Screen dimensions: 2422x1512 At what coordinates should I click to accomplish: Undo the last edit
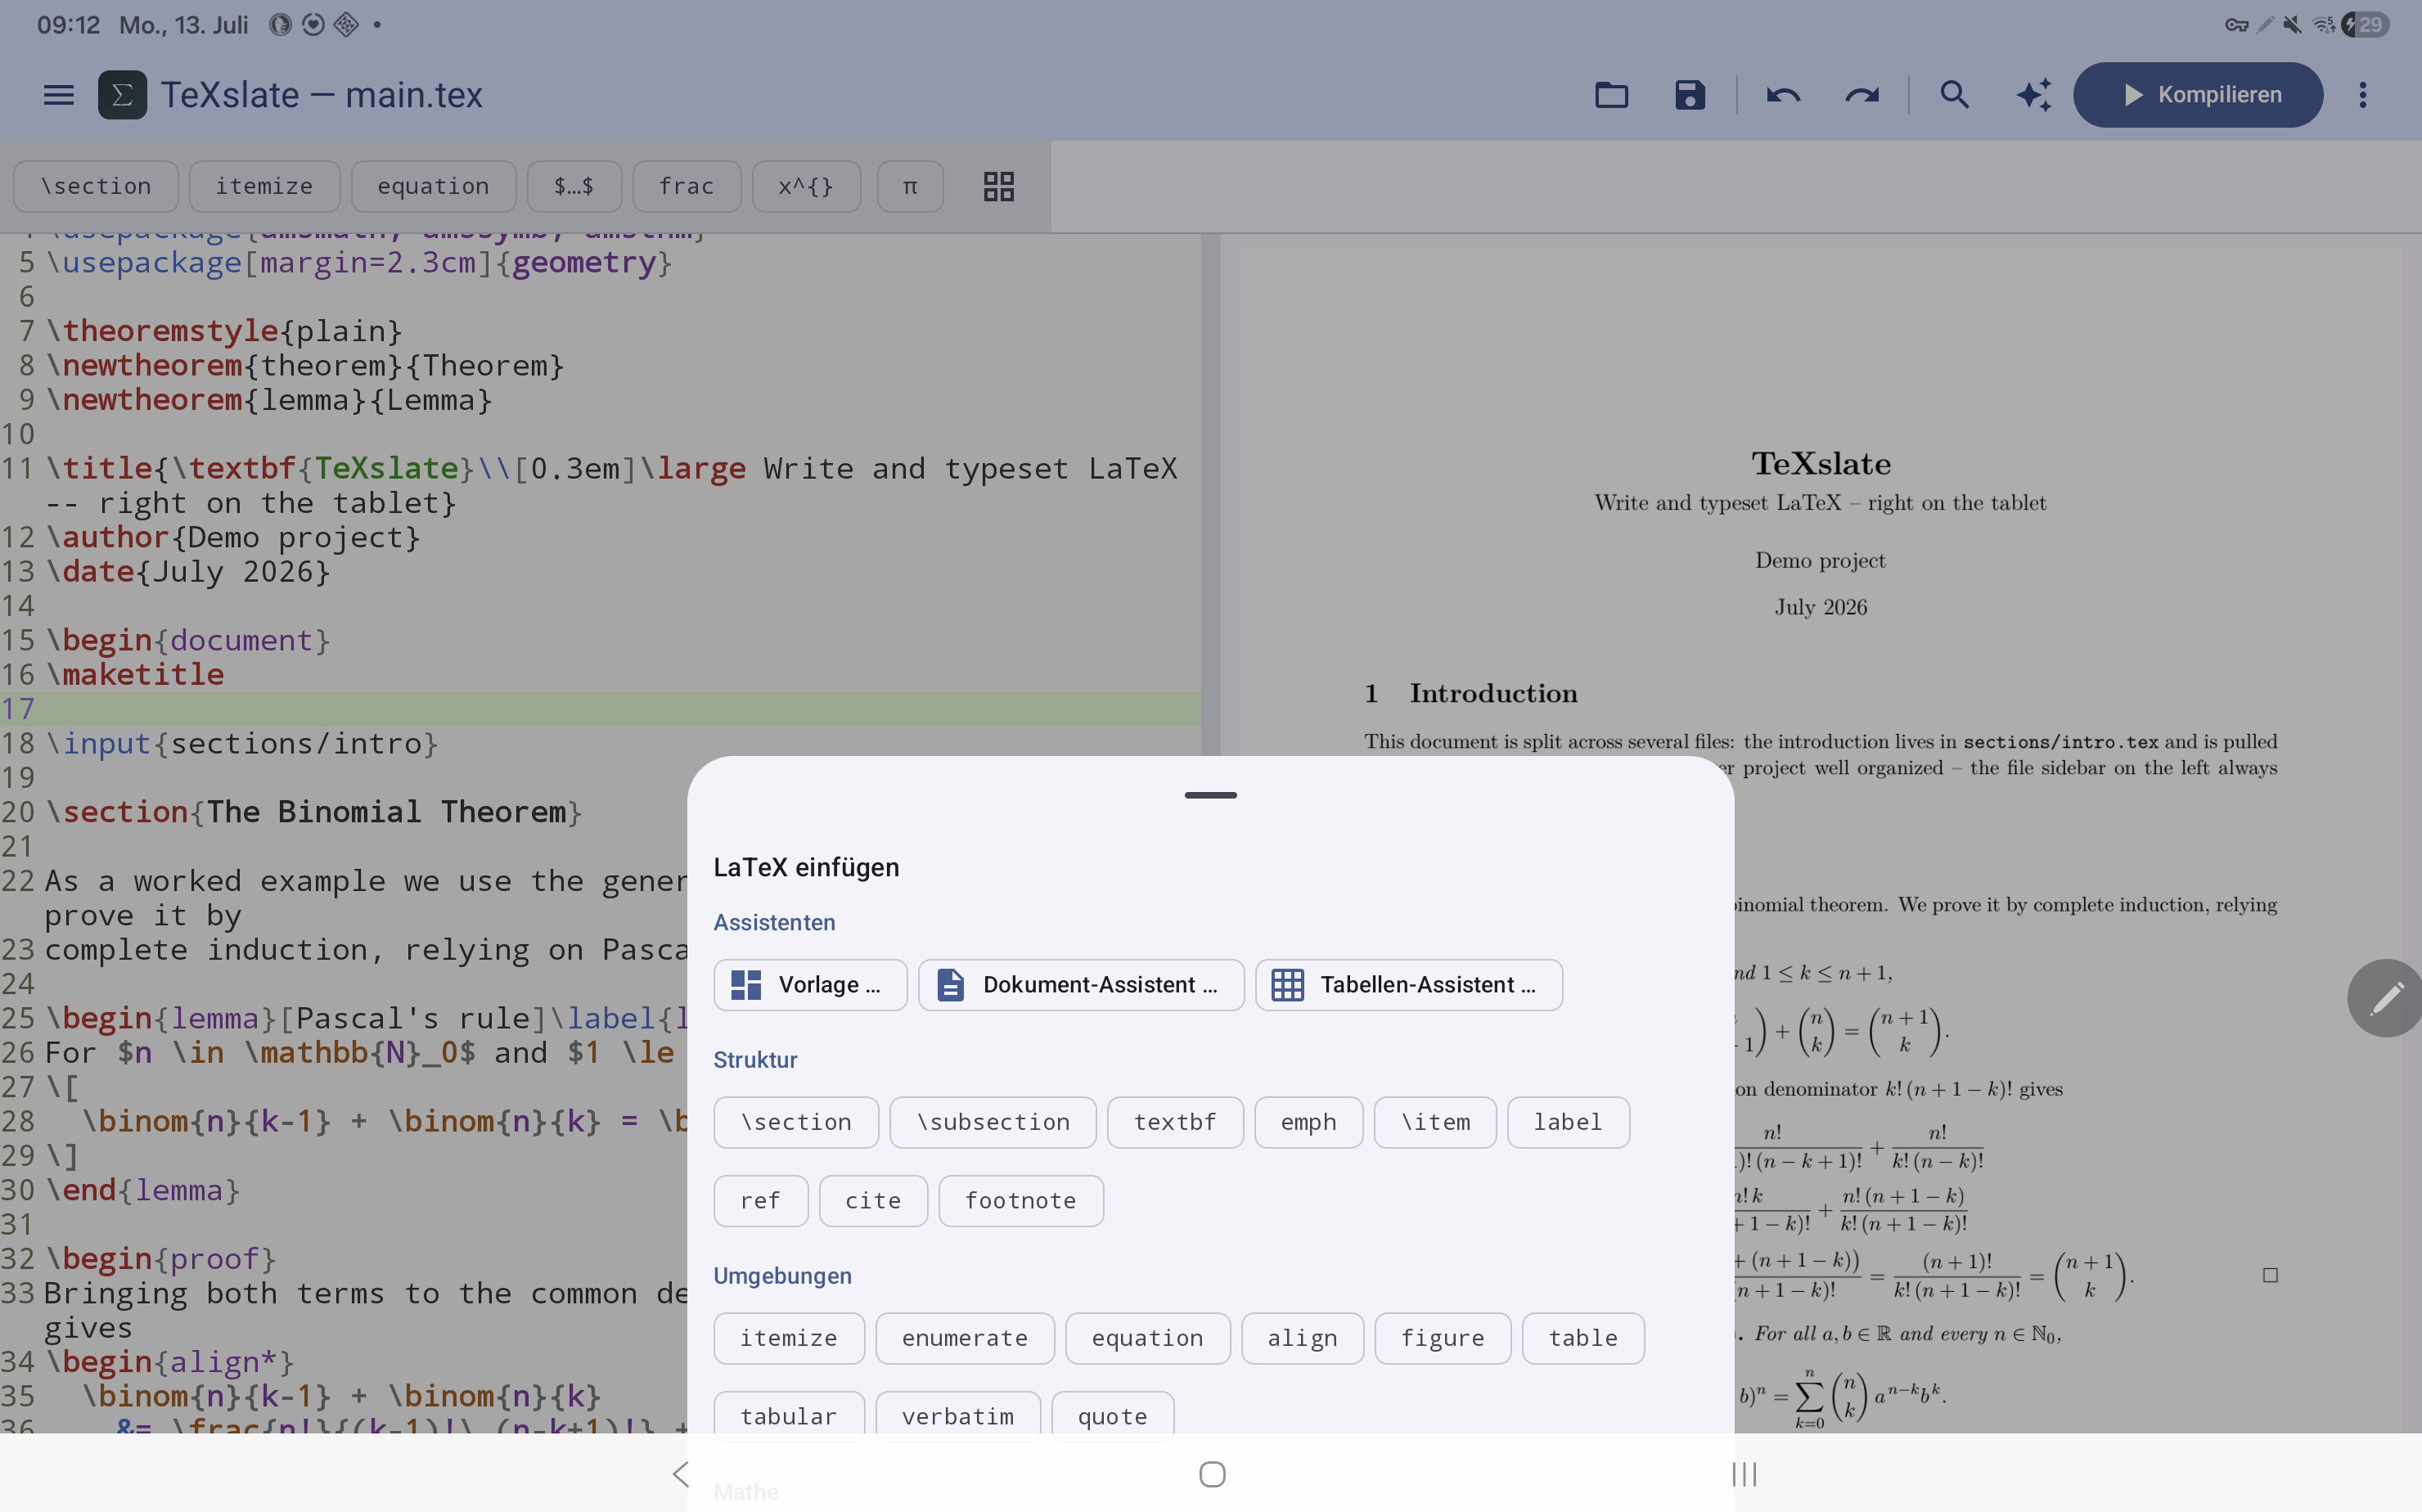1783,95
